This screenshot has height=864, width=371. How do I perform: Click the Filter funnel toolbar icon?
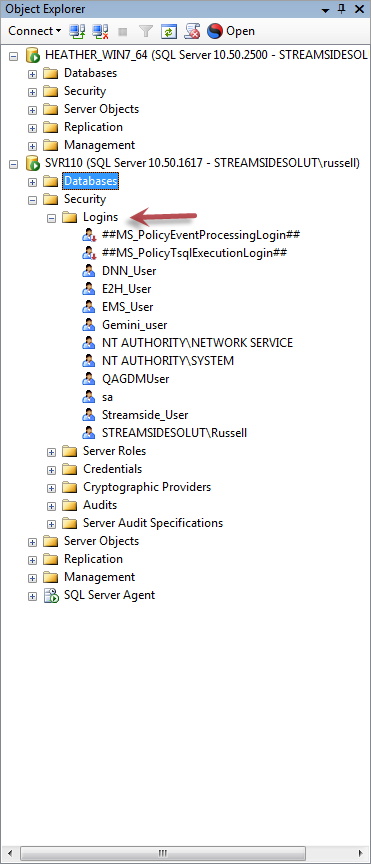146,31
